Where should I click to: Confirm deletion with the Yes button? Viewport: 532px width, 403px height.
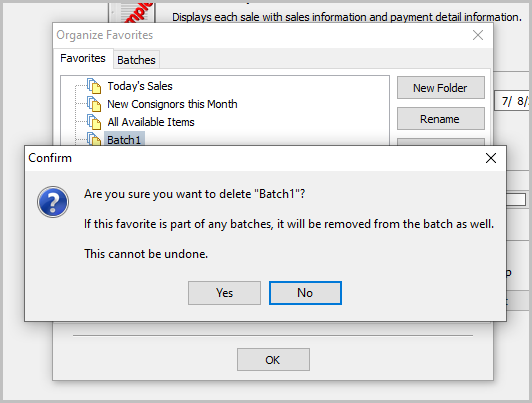225,293
